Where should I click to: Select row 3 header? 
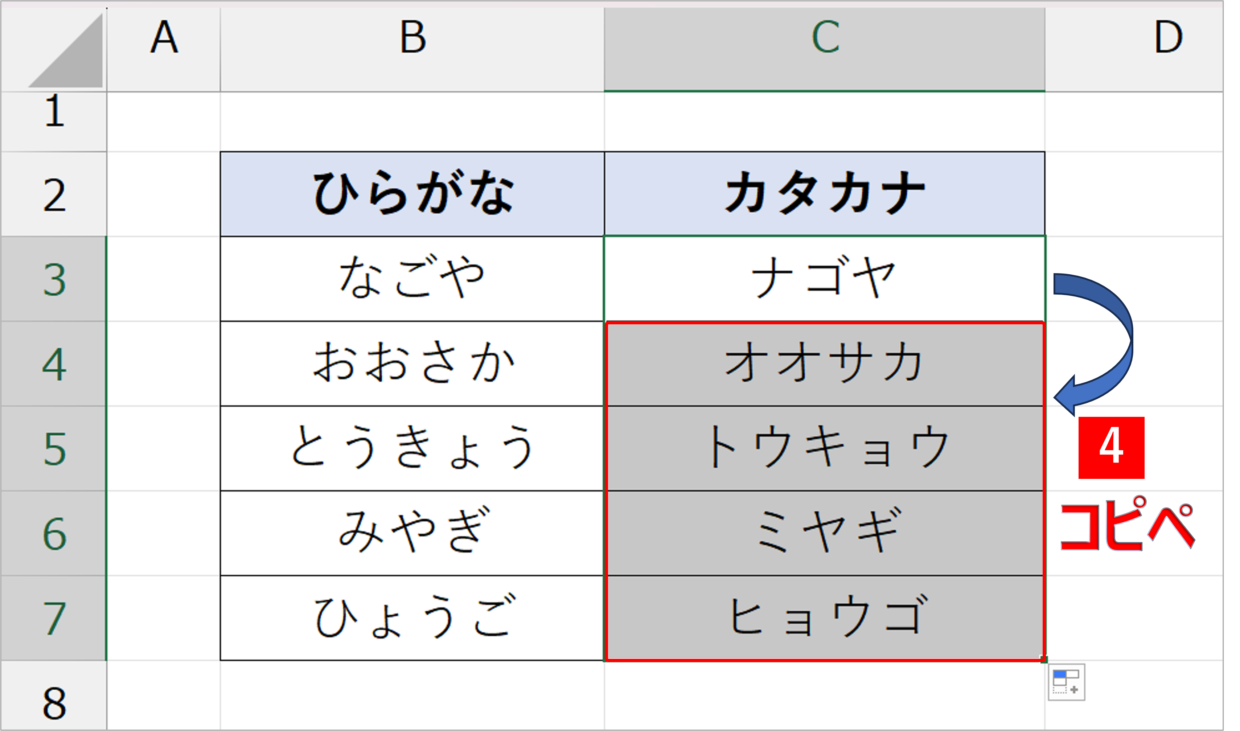coord(54,279)
